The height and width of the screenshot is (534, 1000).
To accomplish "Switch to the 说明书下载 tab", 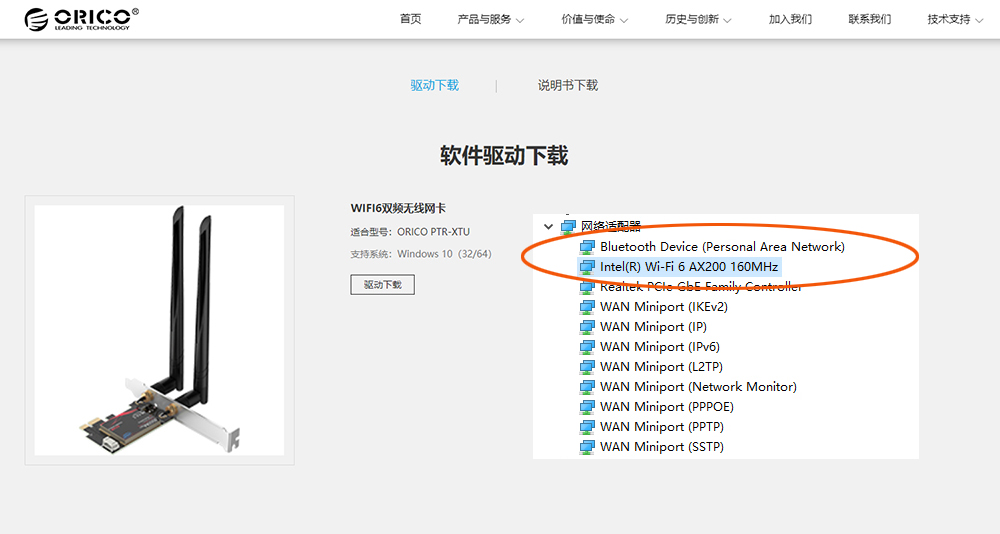I will tap(568, 85).
